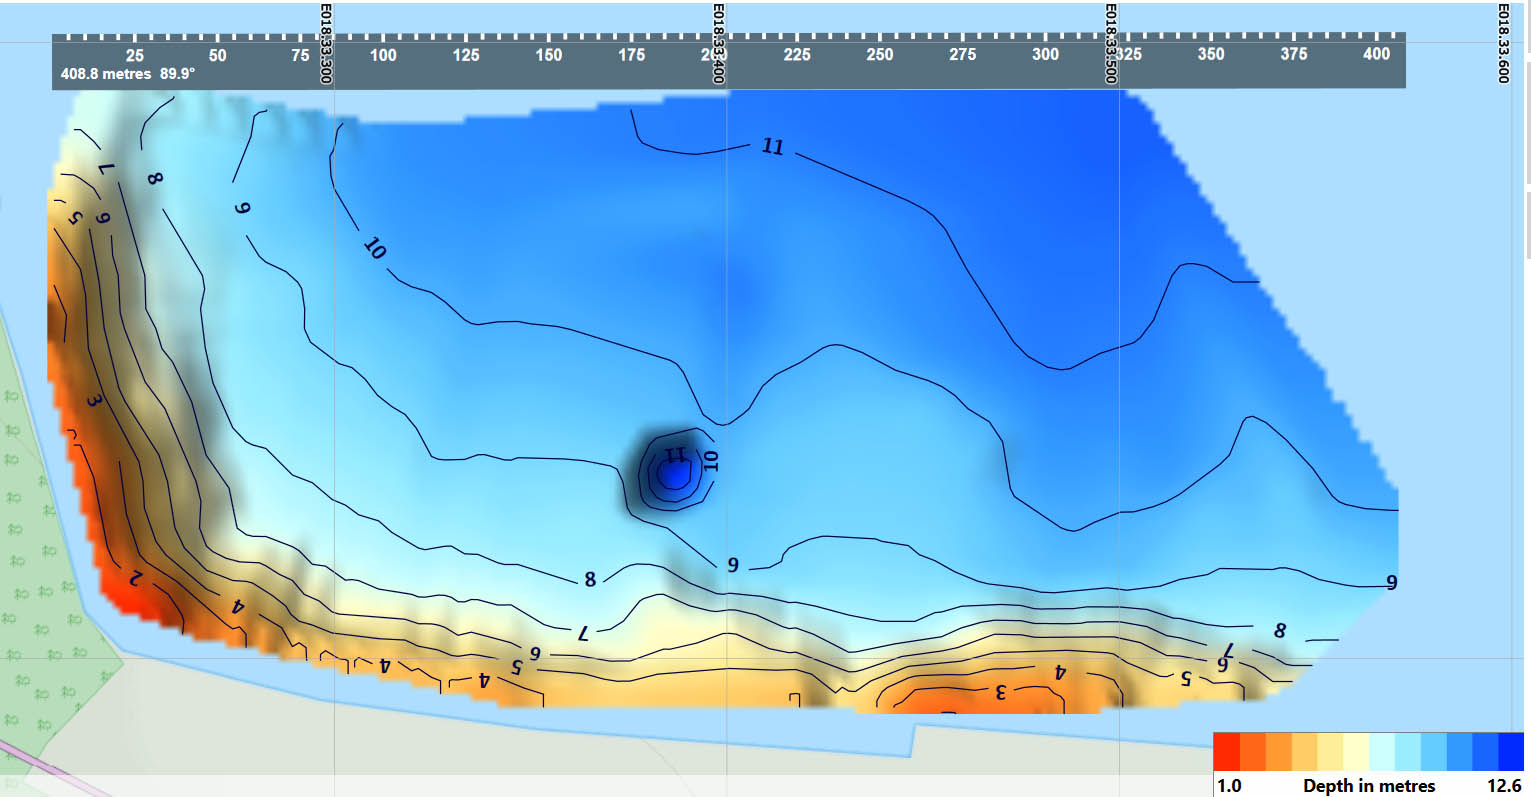1531x797 pixels.
Task: Select the 100 metre ruler mark
Action: coord(383,55)
